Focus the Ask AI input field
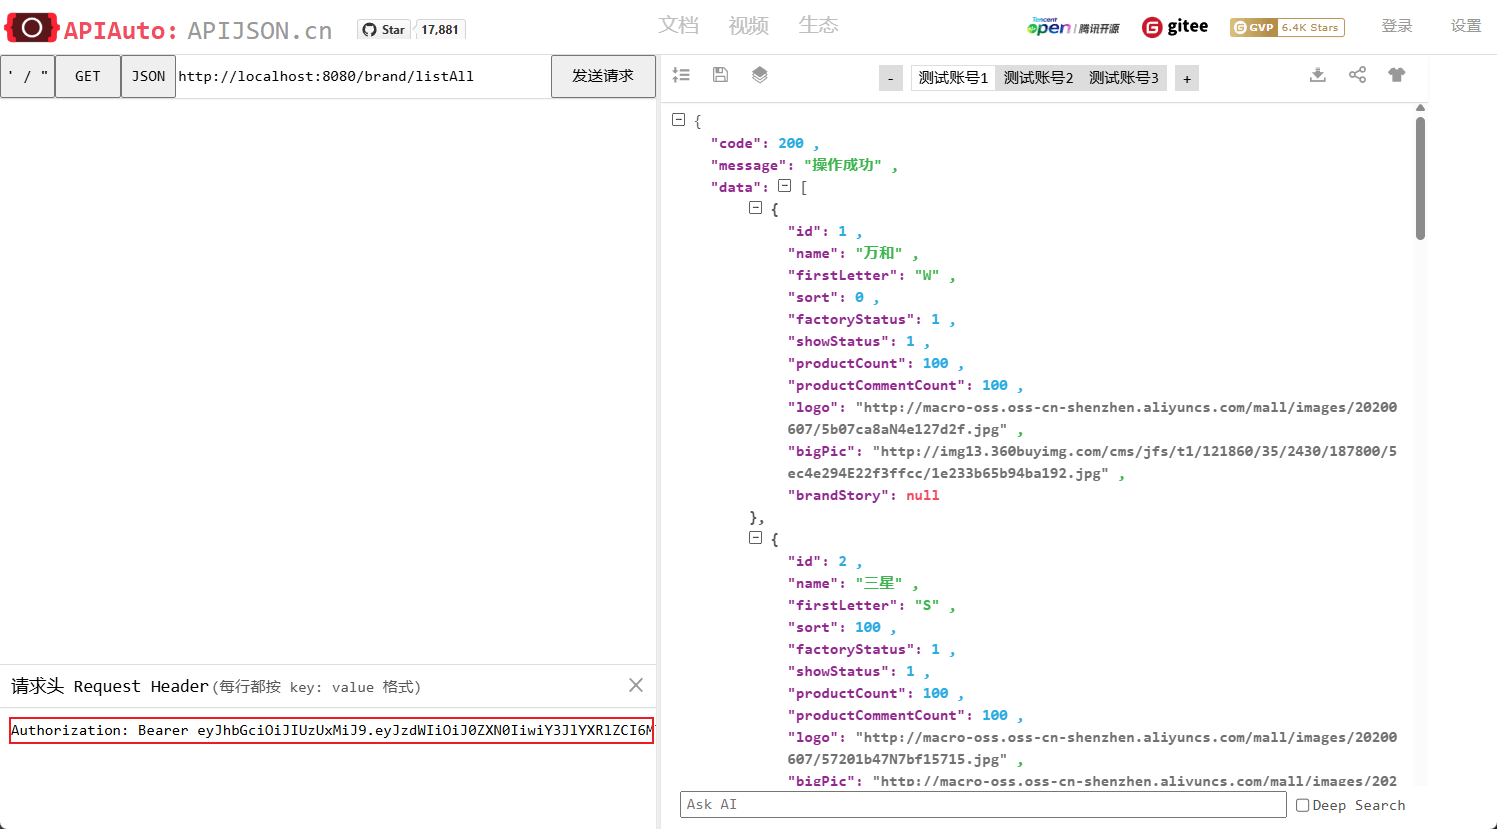Viewport: 1497px width, 829px height. 982,804
